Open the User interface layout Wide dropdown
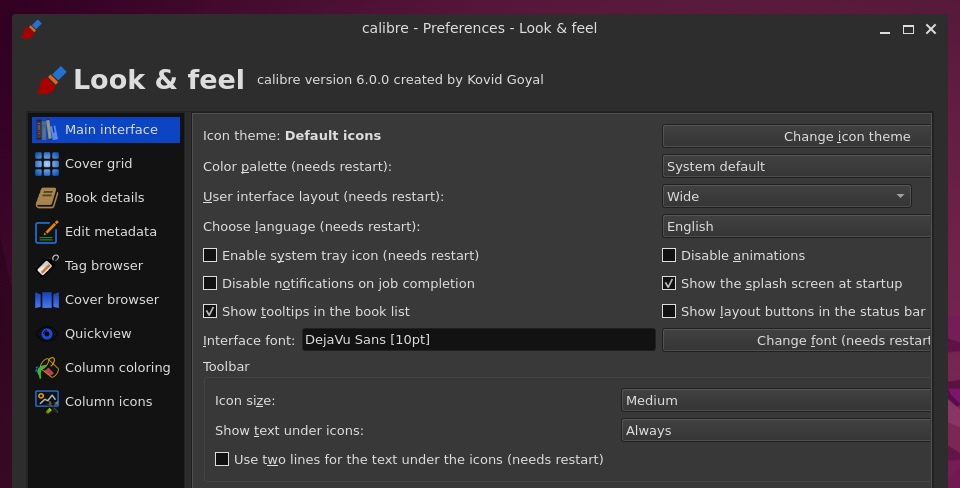Screen dimensions: 960x488 point(787,197)
